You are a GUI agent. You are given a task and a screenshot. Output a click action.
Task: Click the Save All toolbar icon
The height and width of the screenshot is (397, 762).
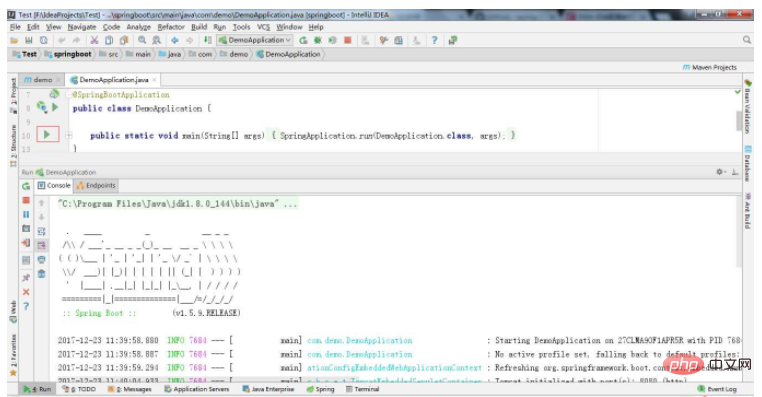pos(29,40)
